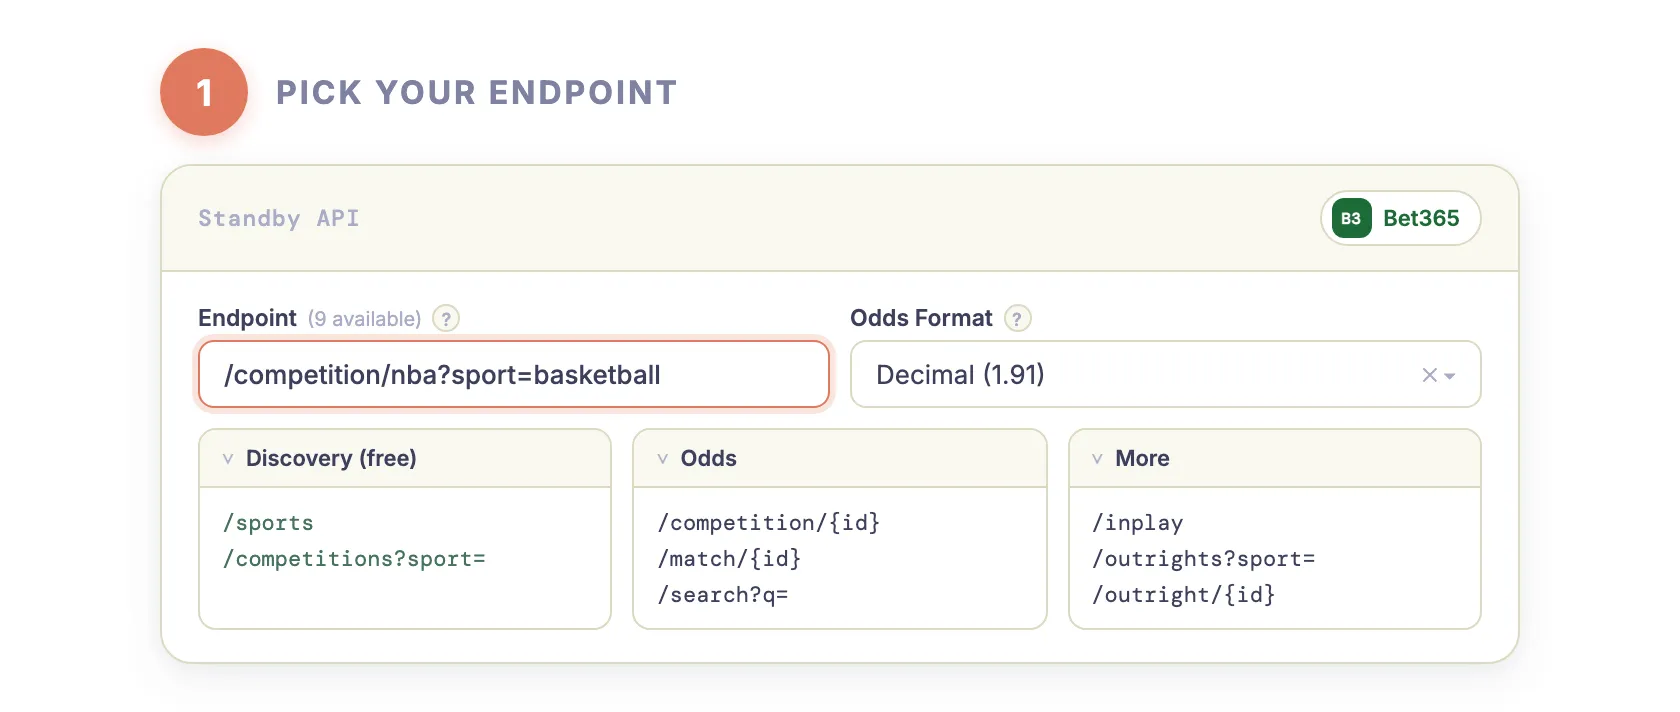The width and height of the screenshot is (1680, 712).
Task: Choose the /competition/{id} odds endpoint
Action: point(769,522)
